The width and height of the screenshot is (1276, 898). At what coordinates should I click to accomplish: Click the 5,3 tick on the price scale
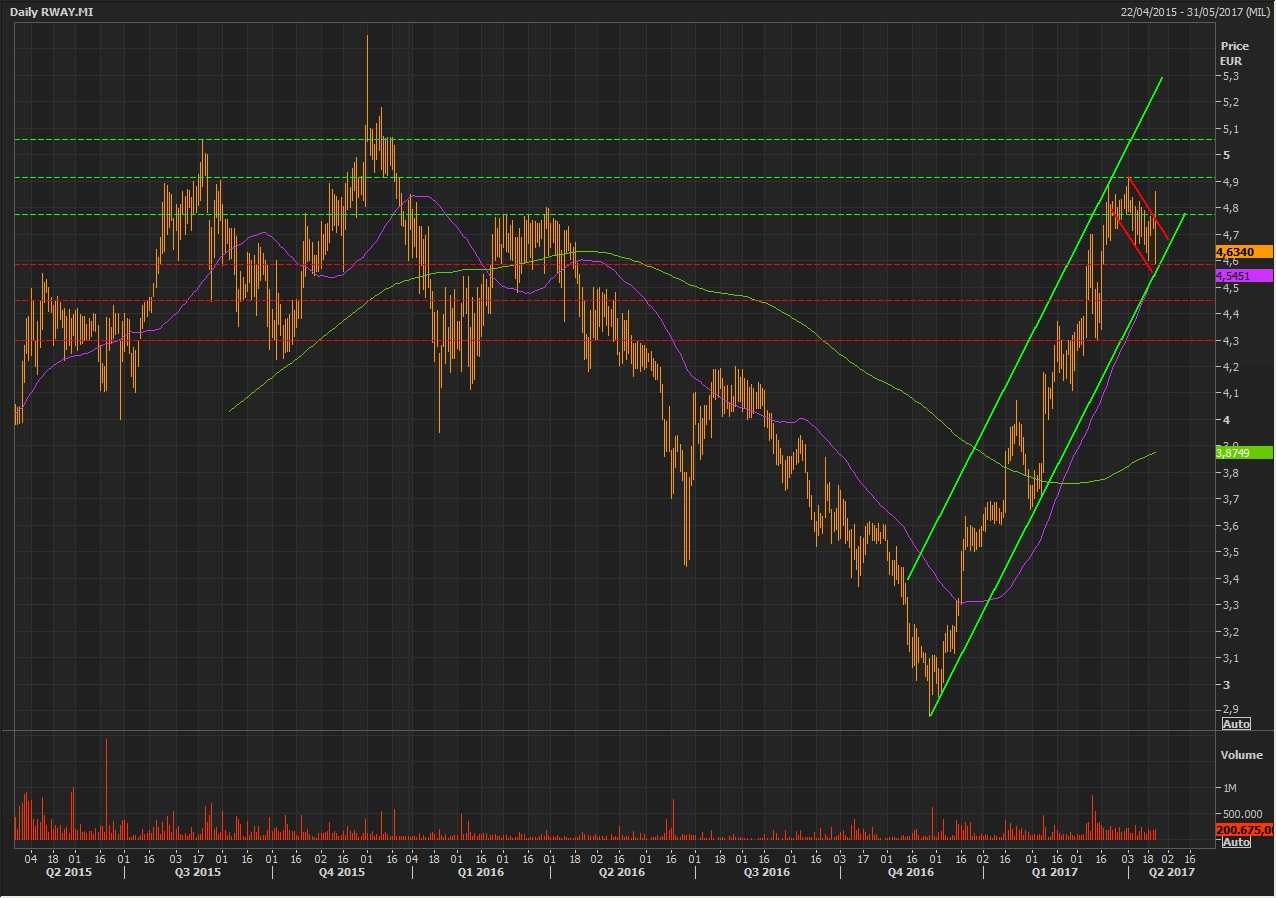pyautogui.click(x=1231, y=76)
